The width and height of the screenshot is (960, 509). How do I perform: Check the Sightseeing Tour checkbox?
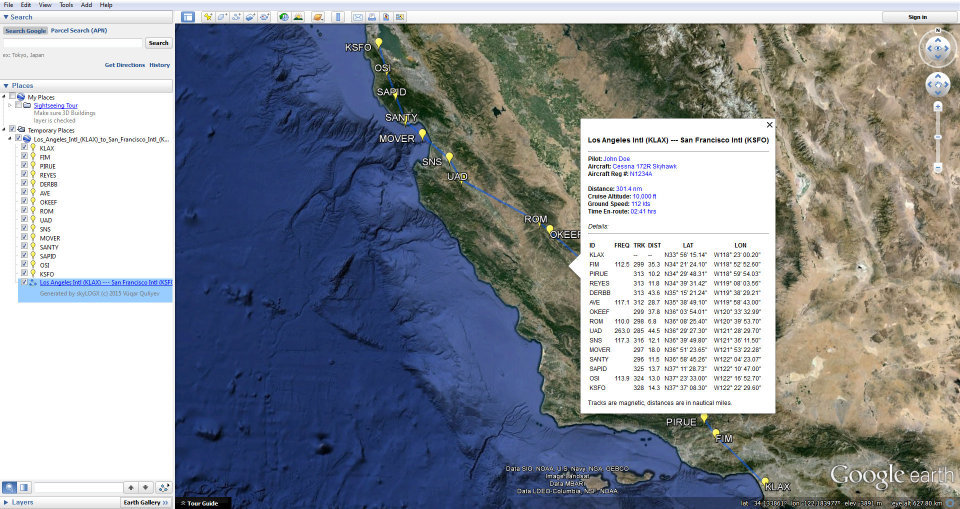pyautogui.click(x=18, y=105)
